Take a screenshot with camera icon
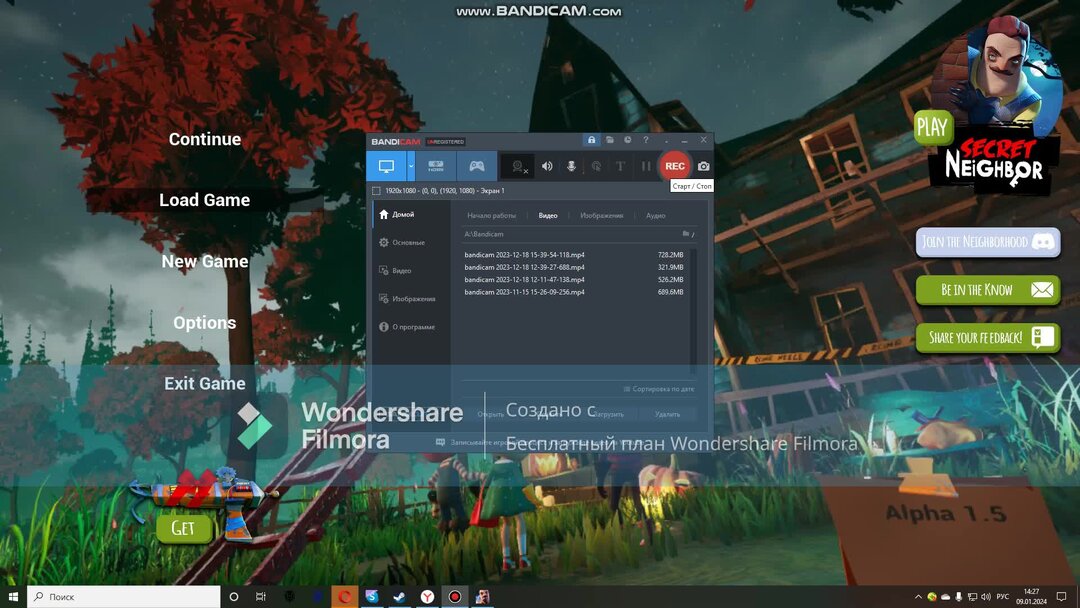This screenshot has width=1080, height=608. (703, 166)
